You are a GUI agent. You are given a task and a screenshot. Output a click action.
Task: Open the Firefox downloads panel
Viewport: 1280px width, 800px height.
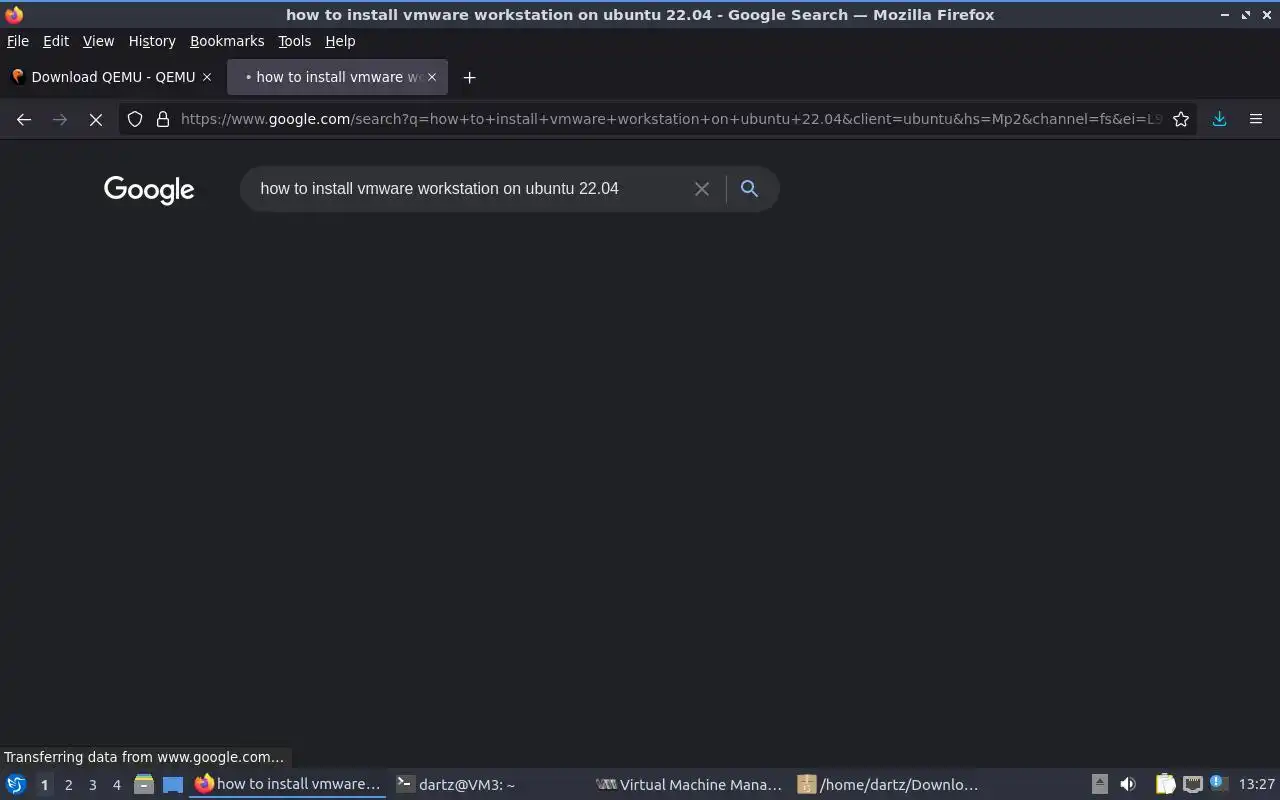(x=1219, y=119)
